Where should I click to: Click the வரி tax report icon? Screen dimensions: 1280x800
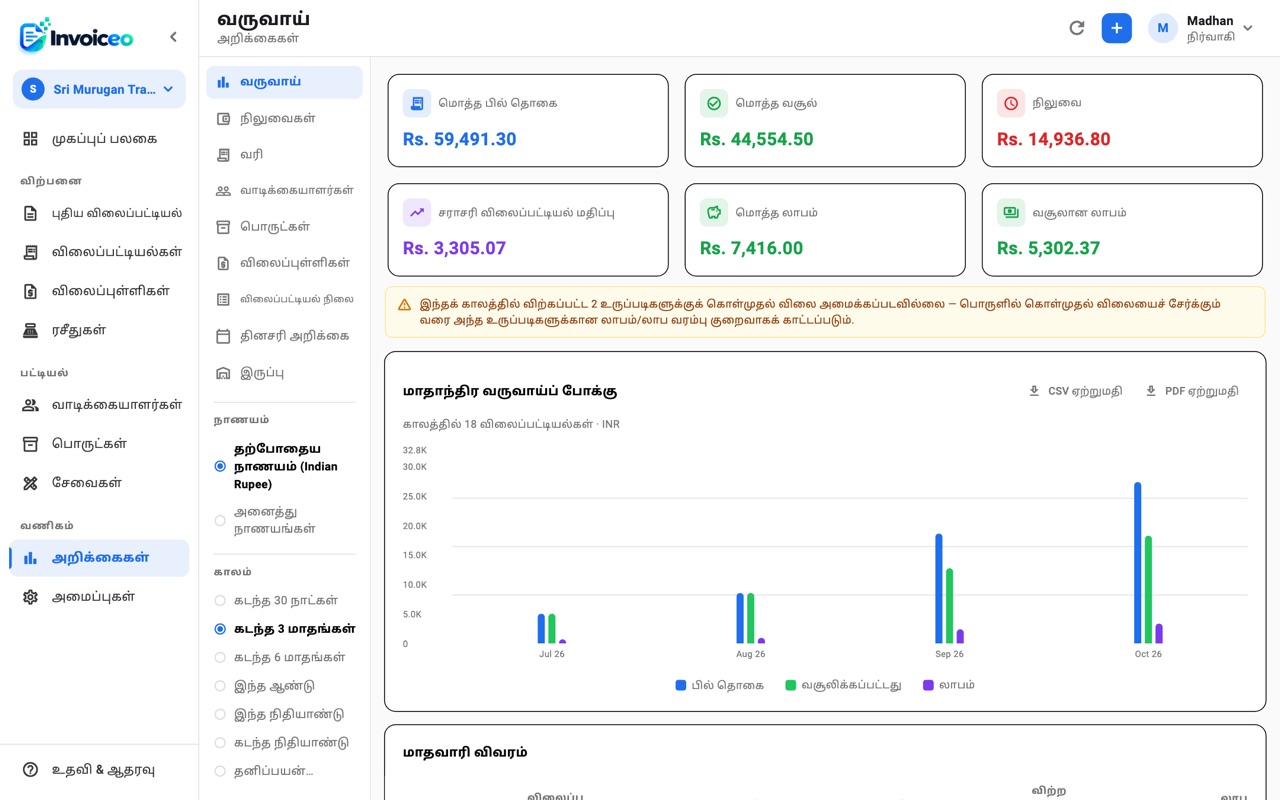[x=223, y=155]
